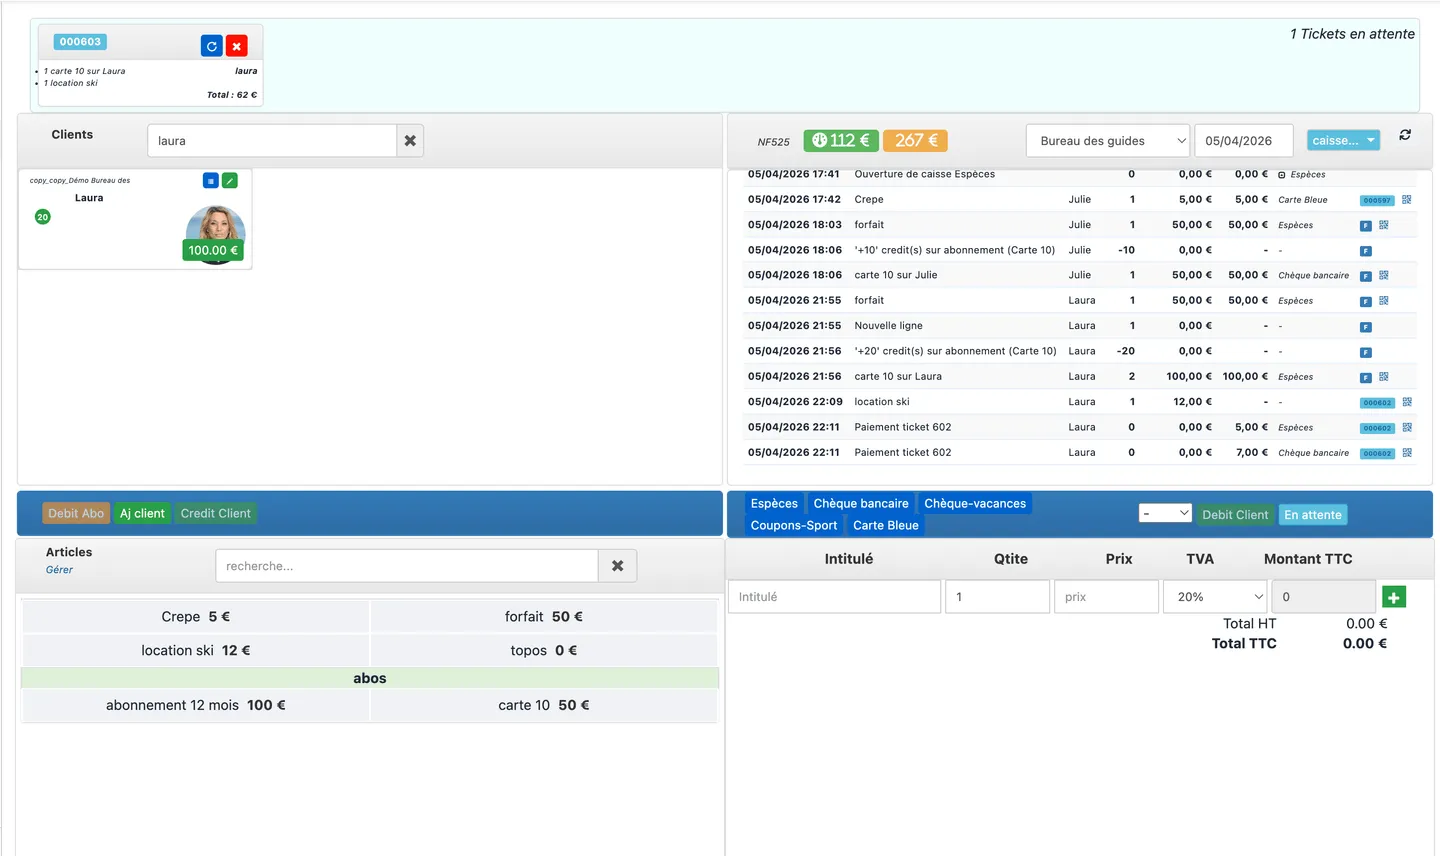Open the TVA 20% rate selector
The height and width of the screenshot is (856, 1440).
(x=1215, y=597)
